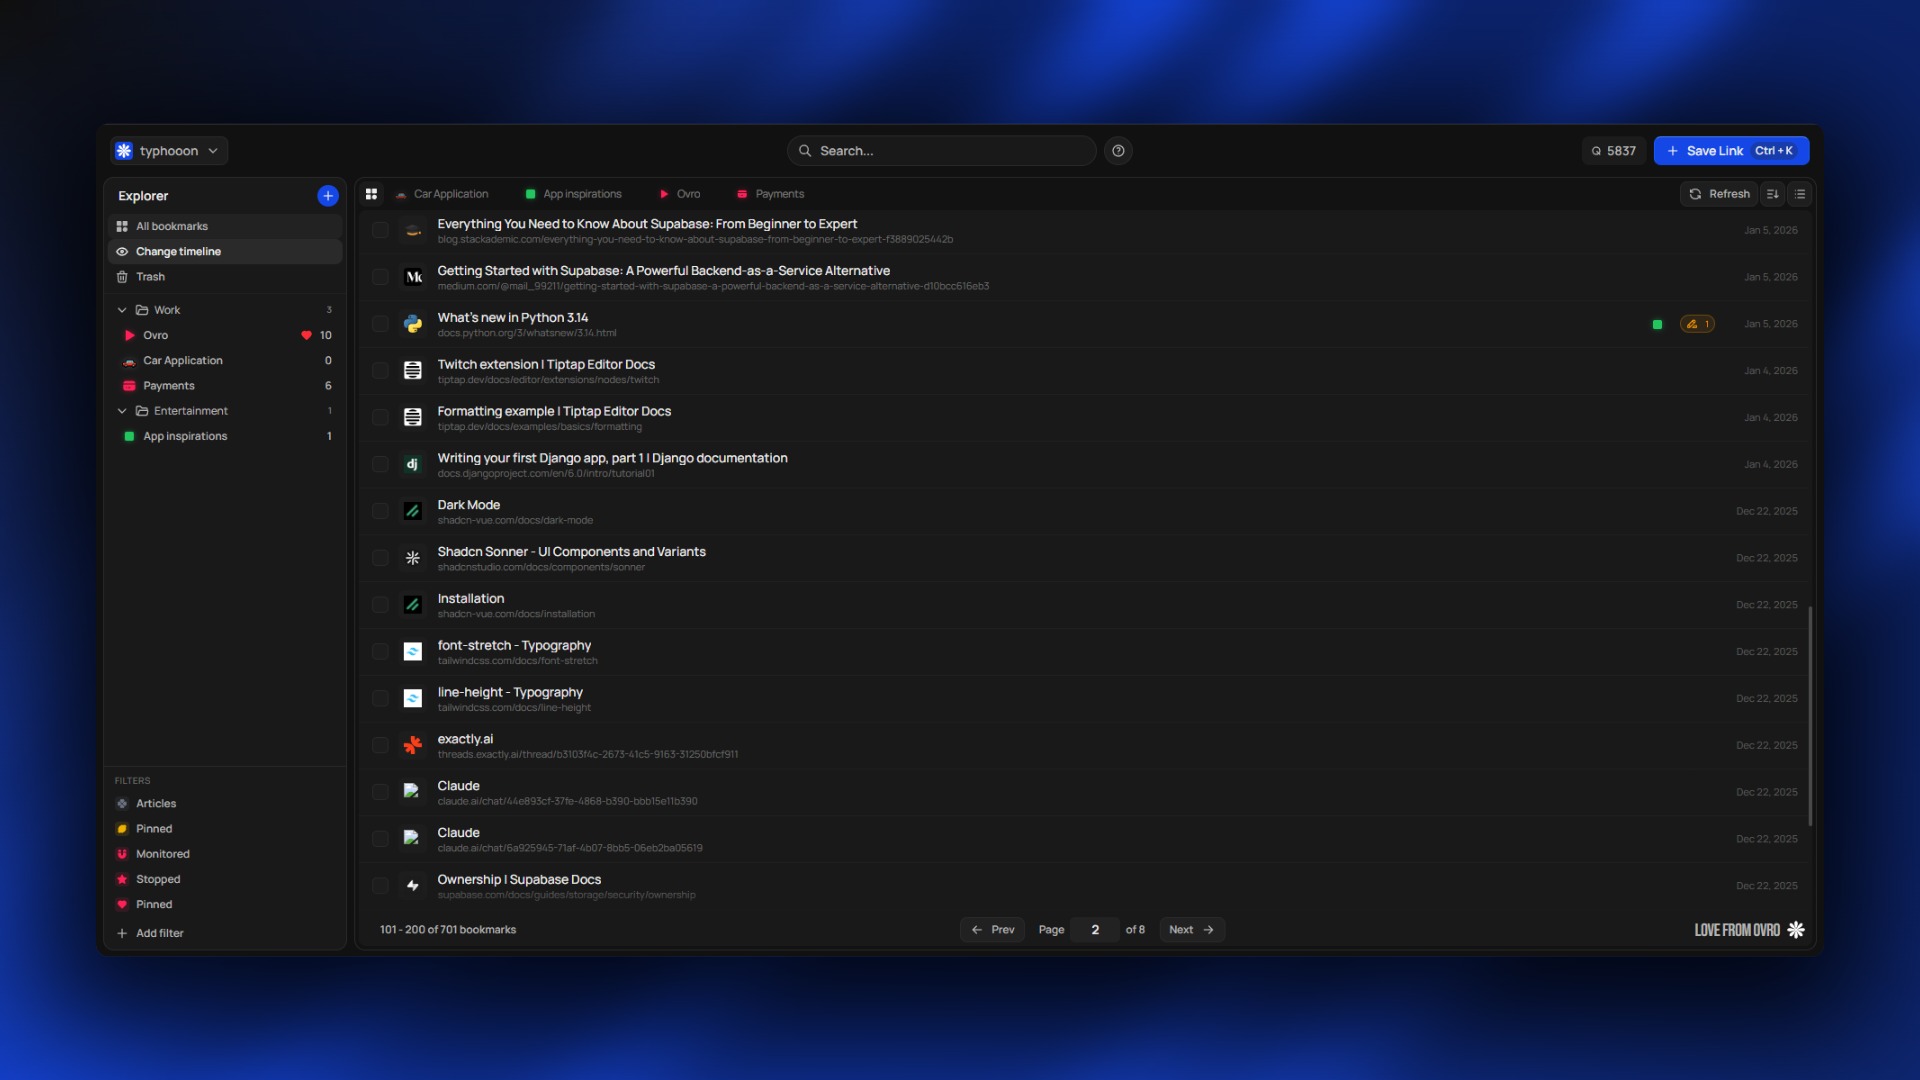1920x1080 pixels.
Task: Open the 5837 credits counter
Action: (x=1613, y=151)
